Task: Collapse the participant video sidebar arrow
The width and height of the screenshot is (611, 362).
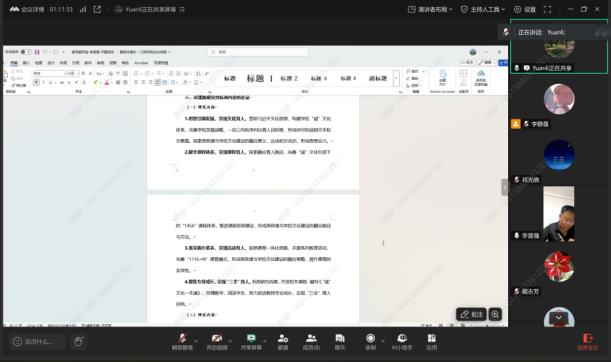Action: (505, 187)
